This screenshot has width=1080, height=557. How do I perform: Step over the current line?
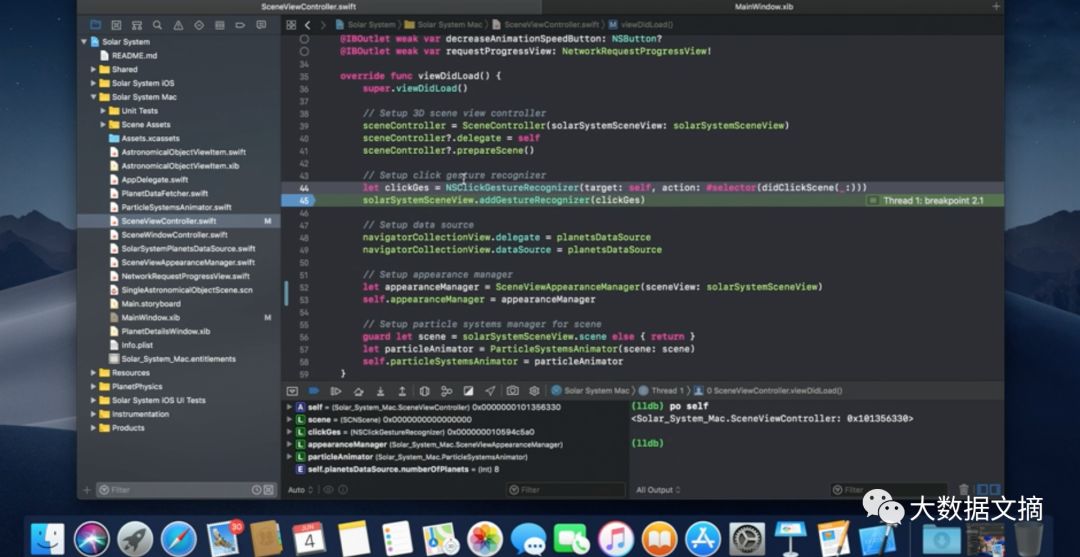click(358, 390)
